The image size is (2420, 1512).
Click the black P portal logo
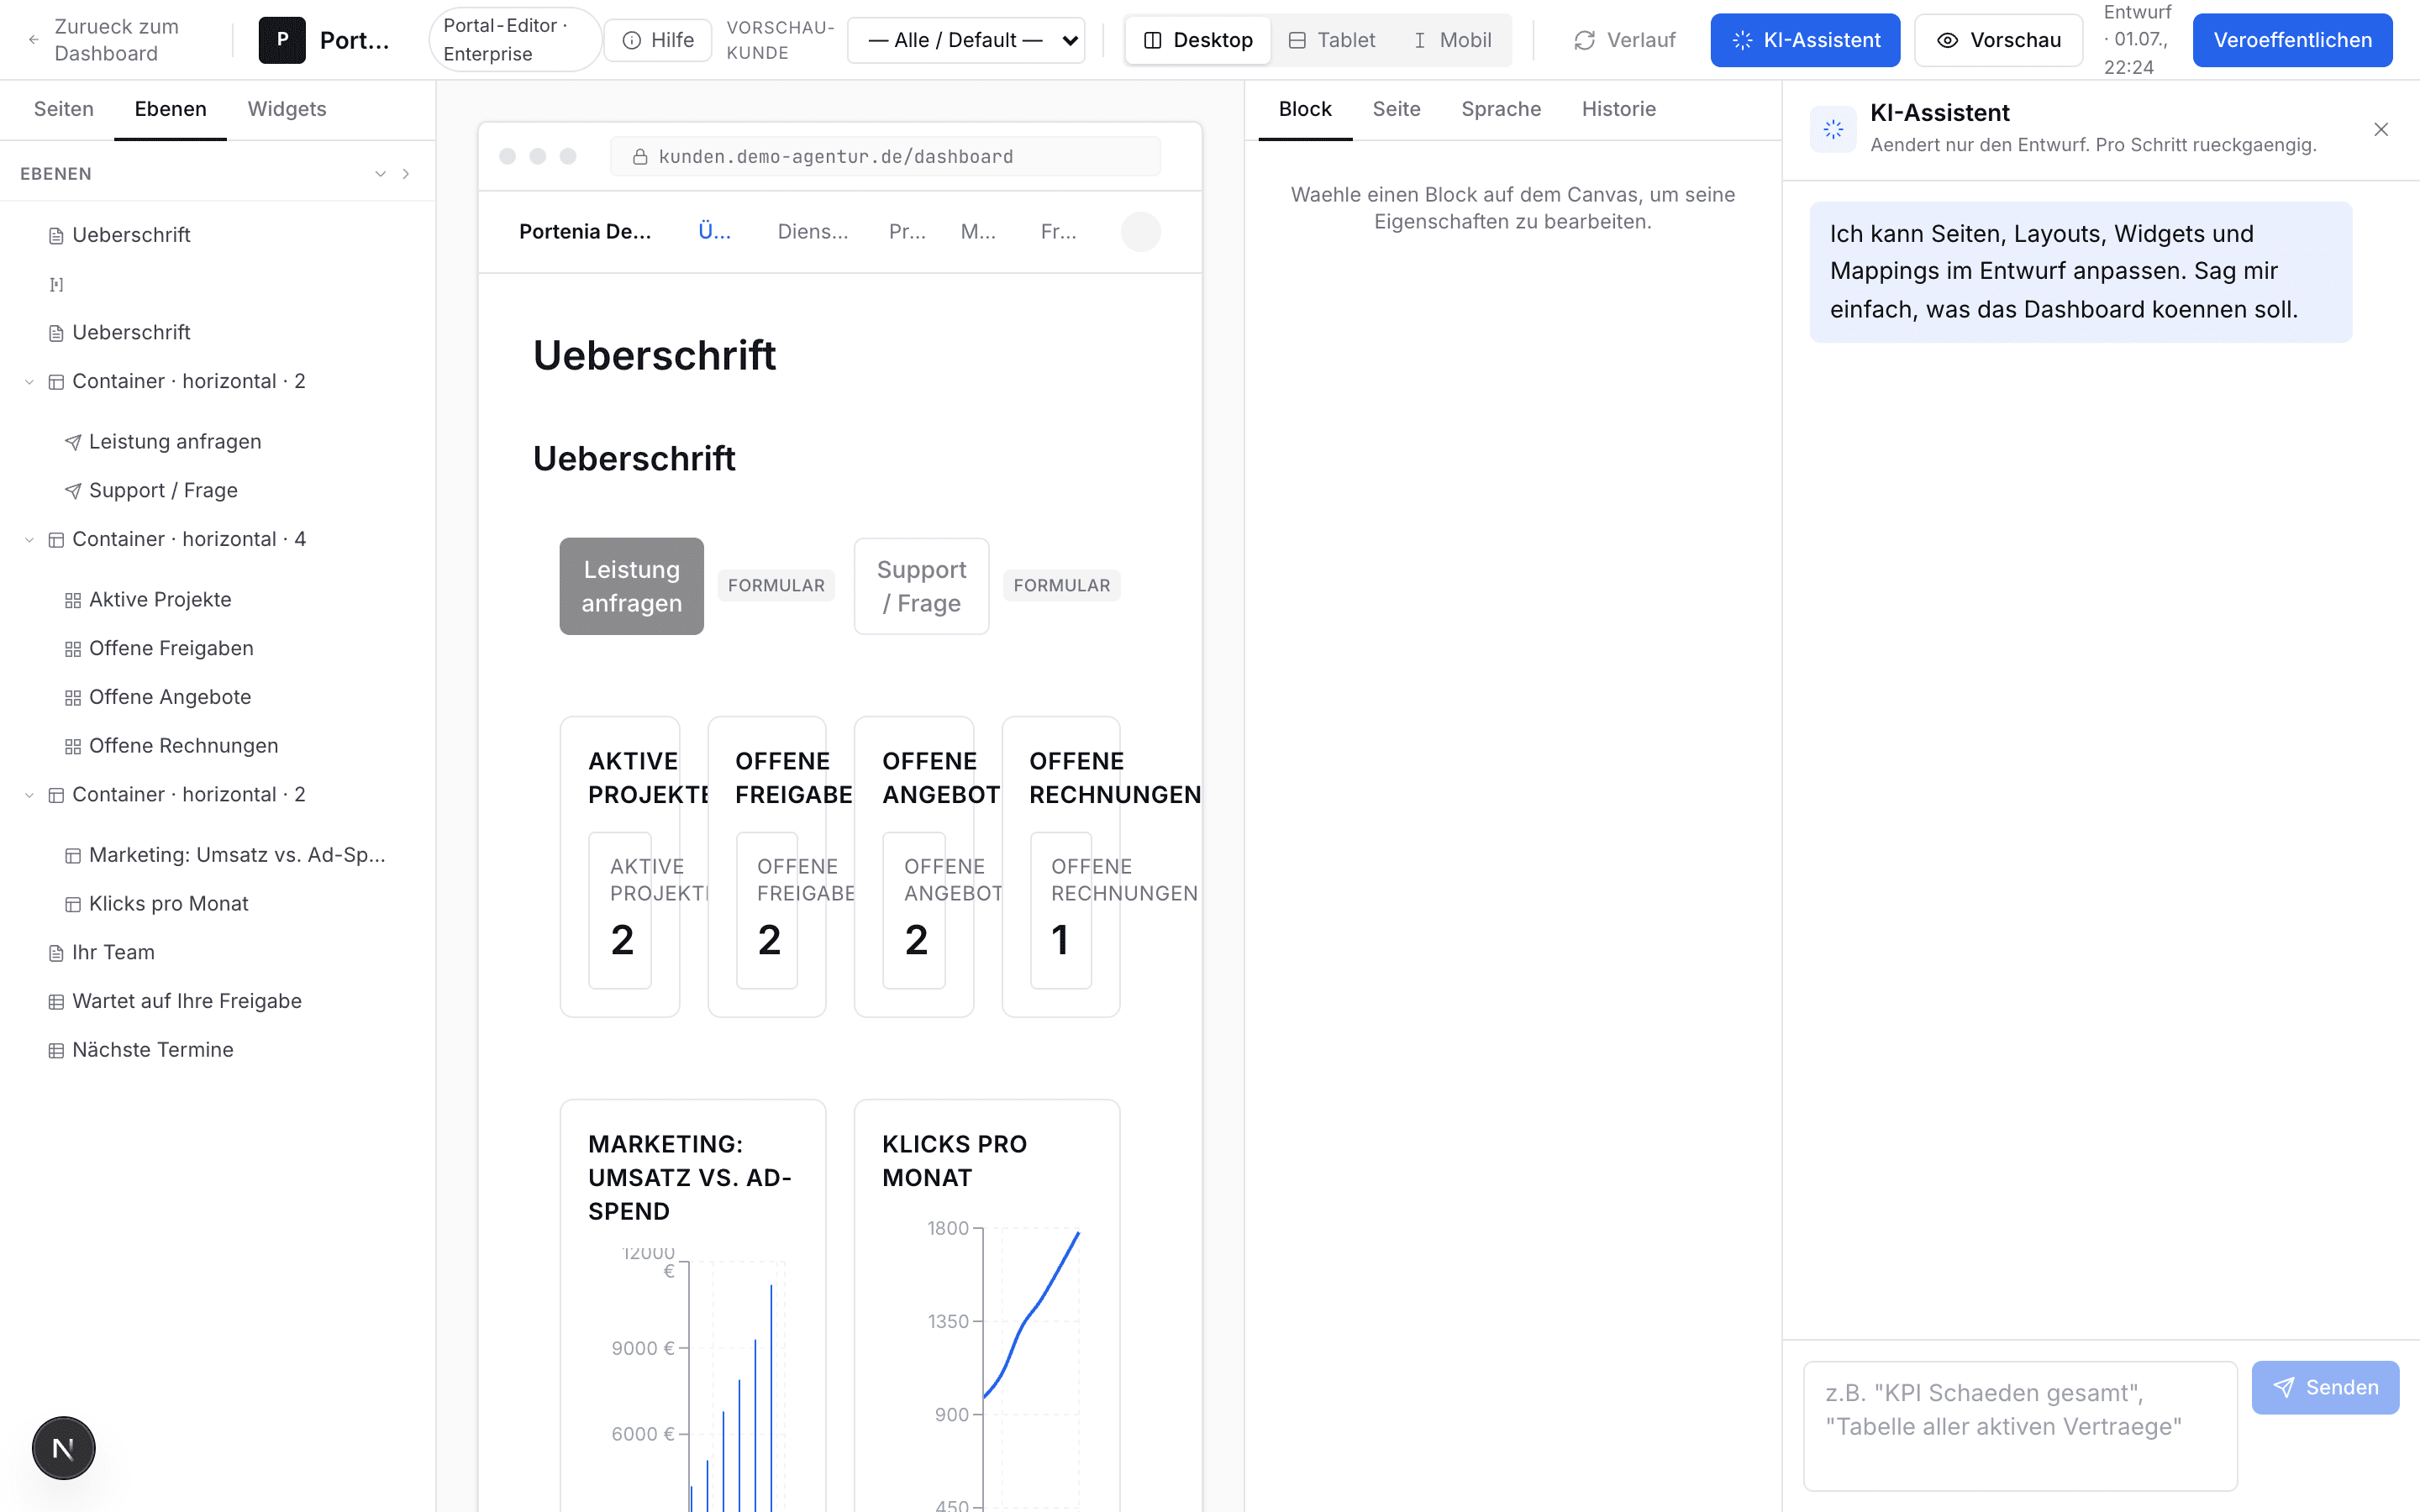tap(282, 40)
